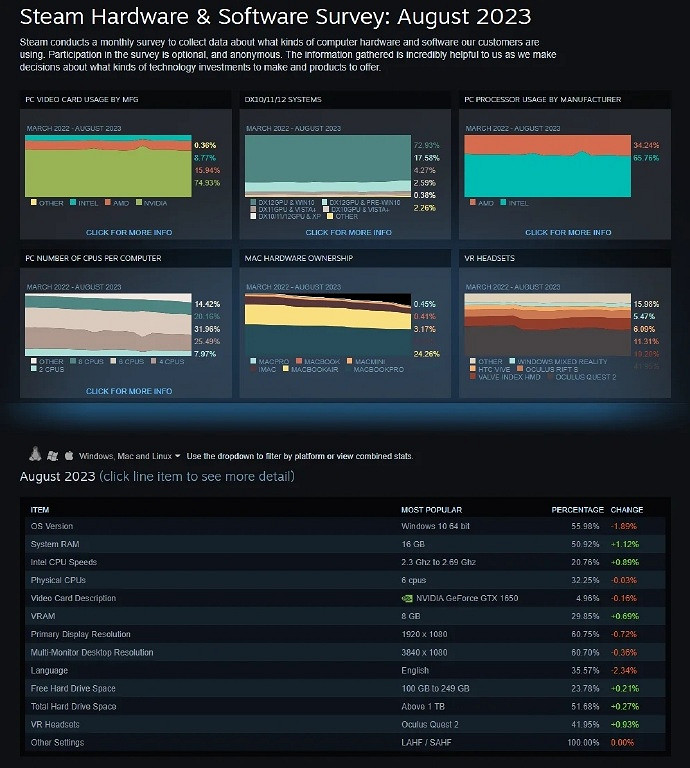This screenshot has height=768, width=690.
Task: Click the NVIDIA logo beside GeForce GTX 1650
Action: tap(407, 598)
